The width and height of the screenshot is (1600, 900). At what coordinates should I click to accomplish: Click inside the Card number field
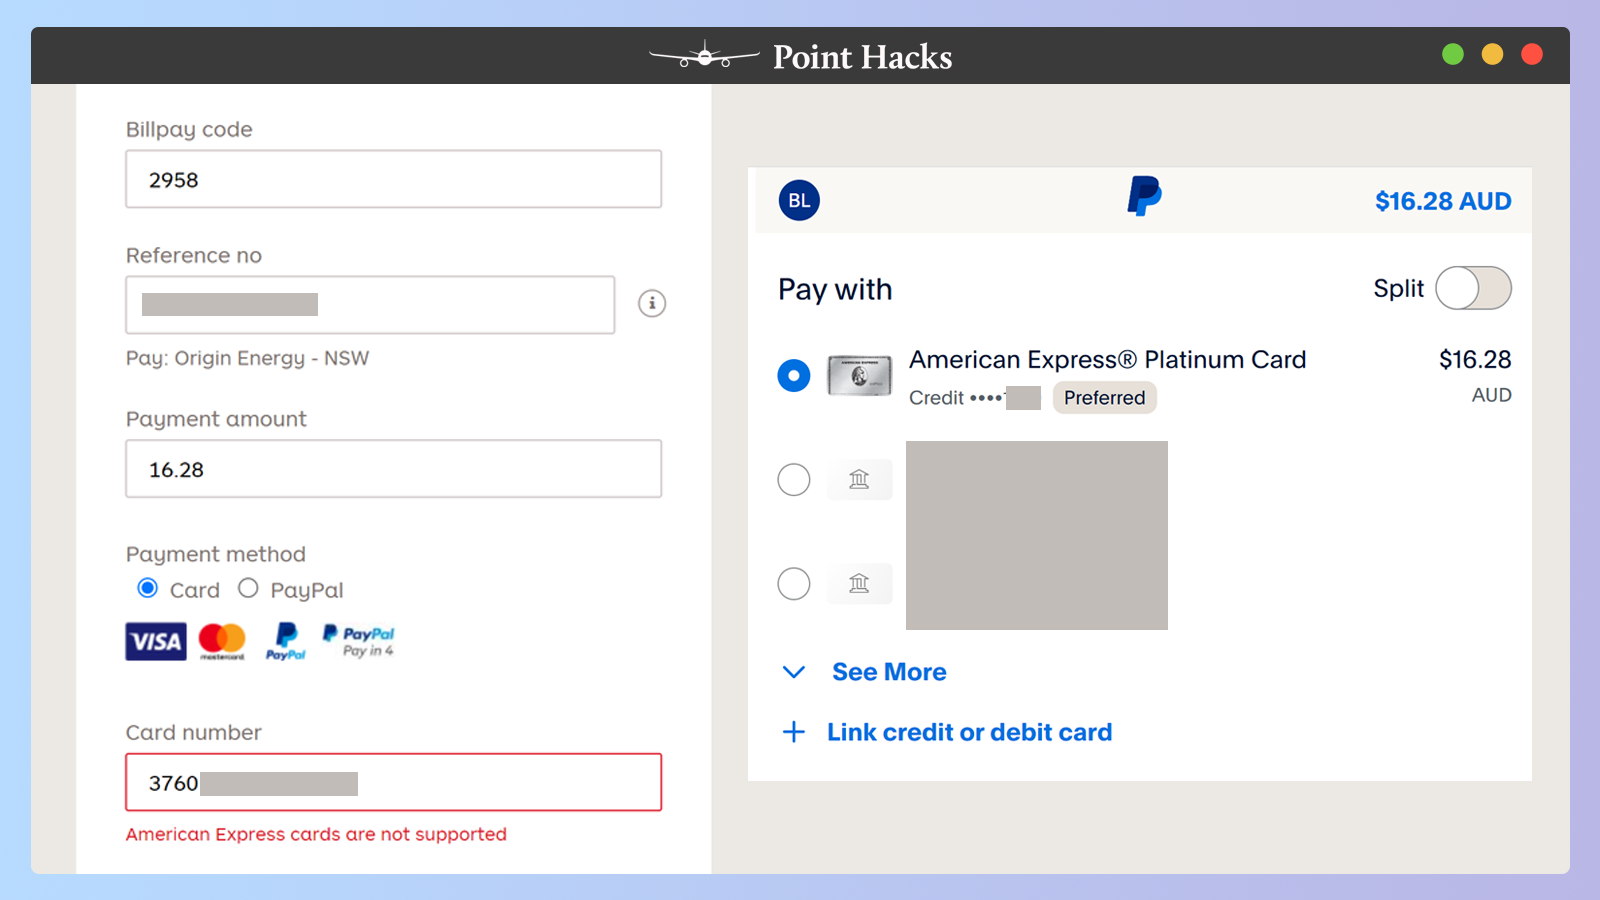pyautogui.click(x=393, y=782)
